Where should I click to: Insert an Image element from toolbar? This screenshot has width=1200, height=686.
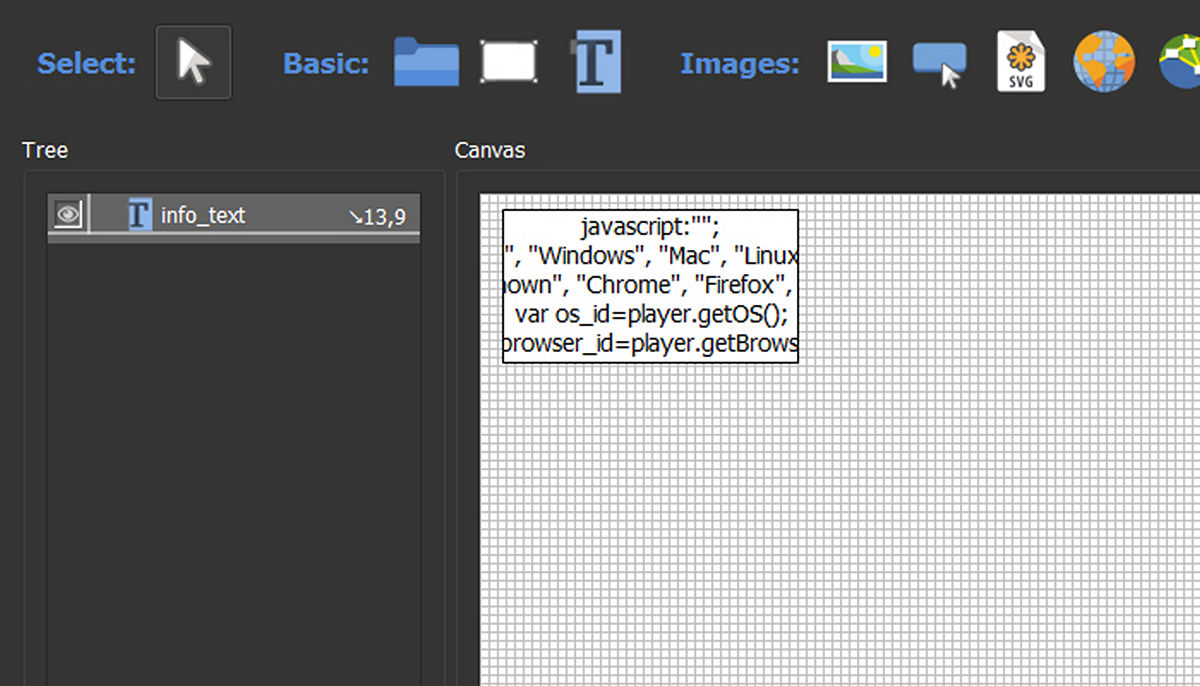[x=857, y=62]
